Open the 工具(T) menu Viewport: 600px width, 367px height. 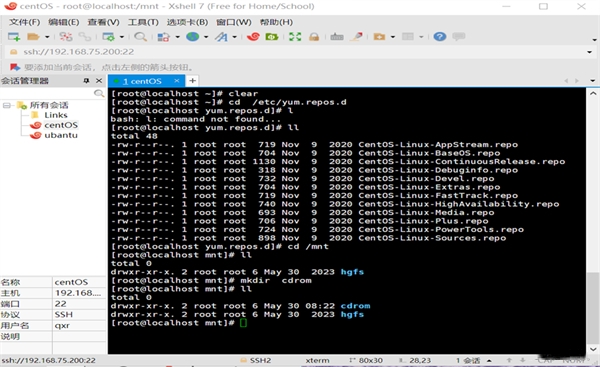tap(143, 22)
